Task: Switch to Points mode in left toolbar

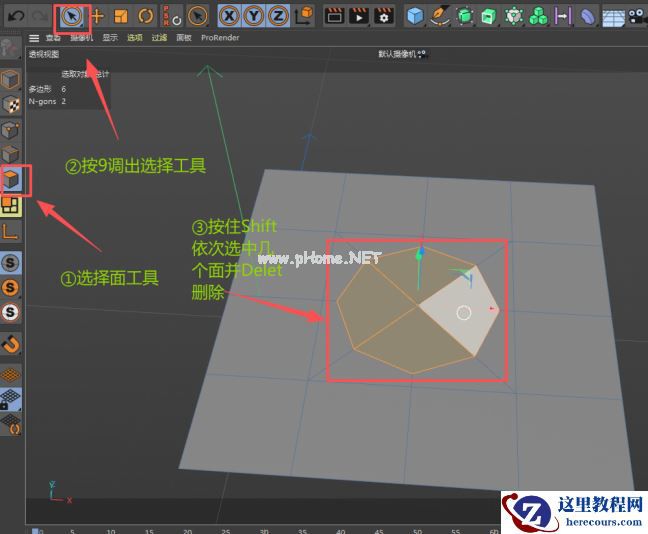Action: pyautogui.click(x=12, y=130)
